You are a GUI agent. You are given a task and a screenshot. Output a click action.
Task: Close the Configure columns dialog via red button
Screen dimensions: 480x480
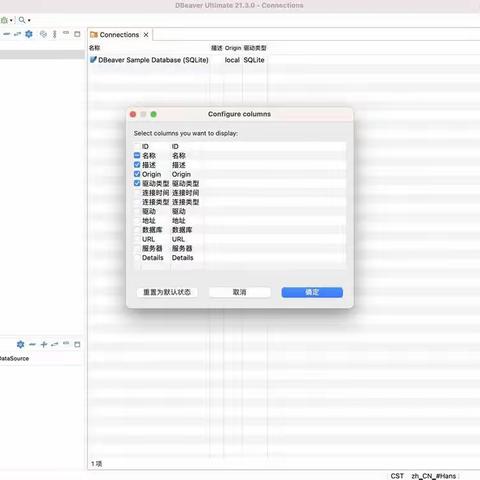tap(133, 114)
